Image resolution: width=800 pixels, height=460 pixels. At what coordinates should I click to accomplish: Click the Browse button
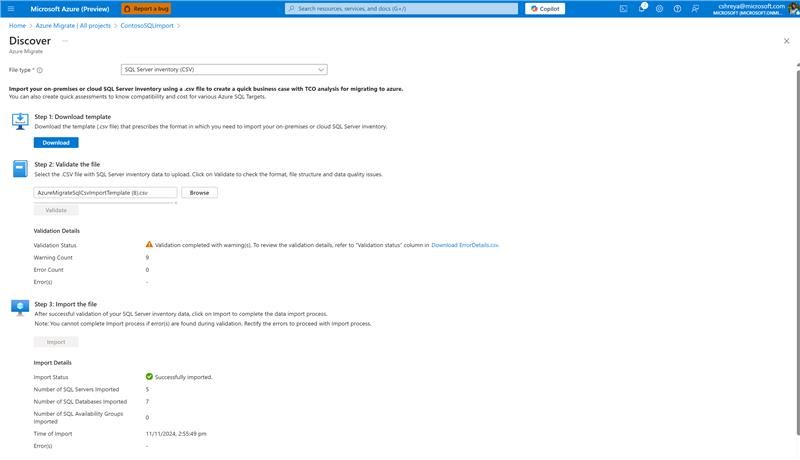199,193
